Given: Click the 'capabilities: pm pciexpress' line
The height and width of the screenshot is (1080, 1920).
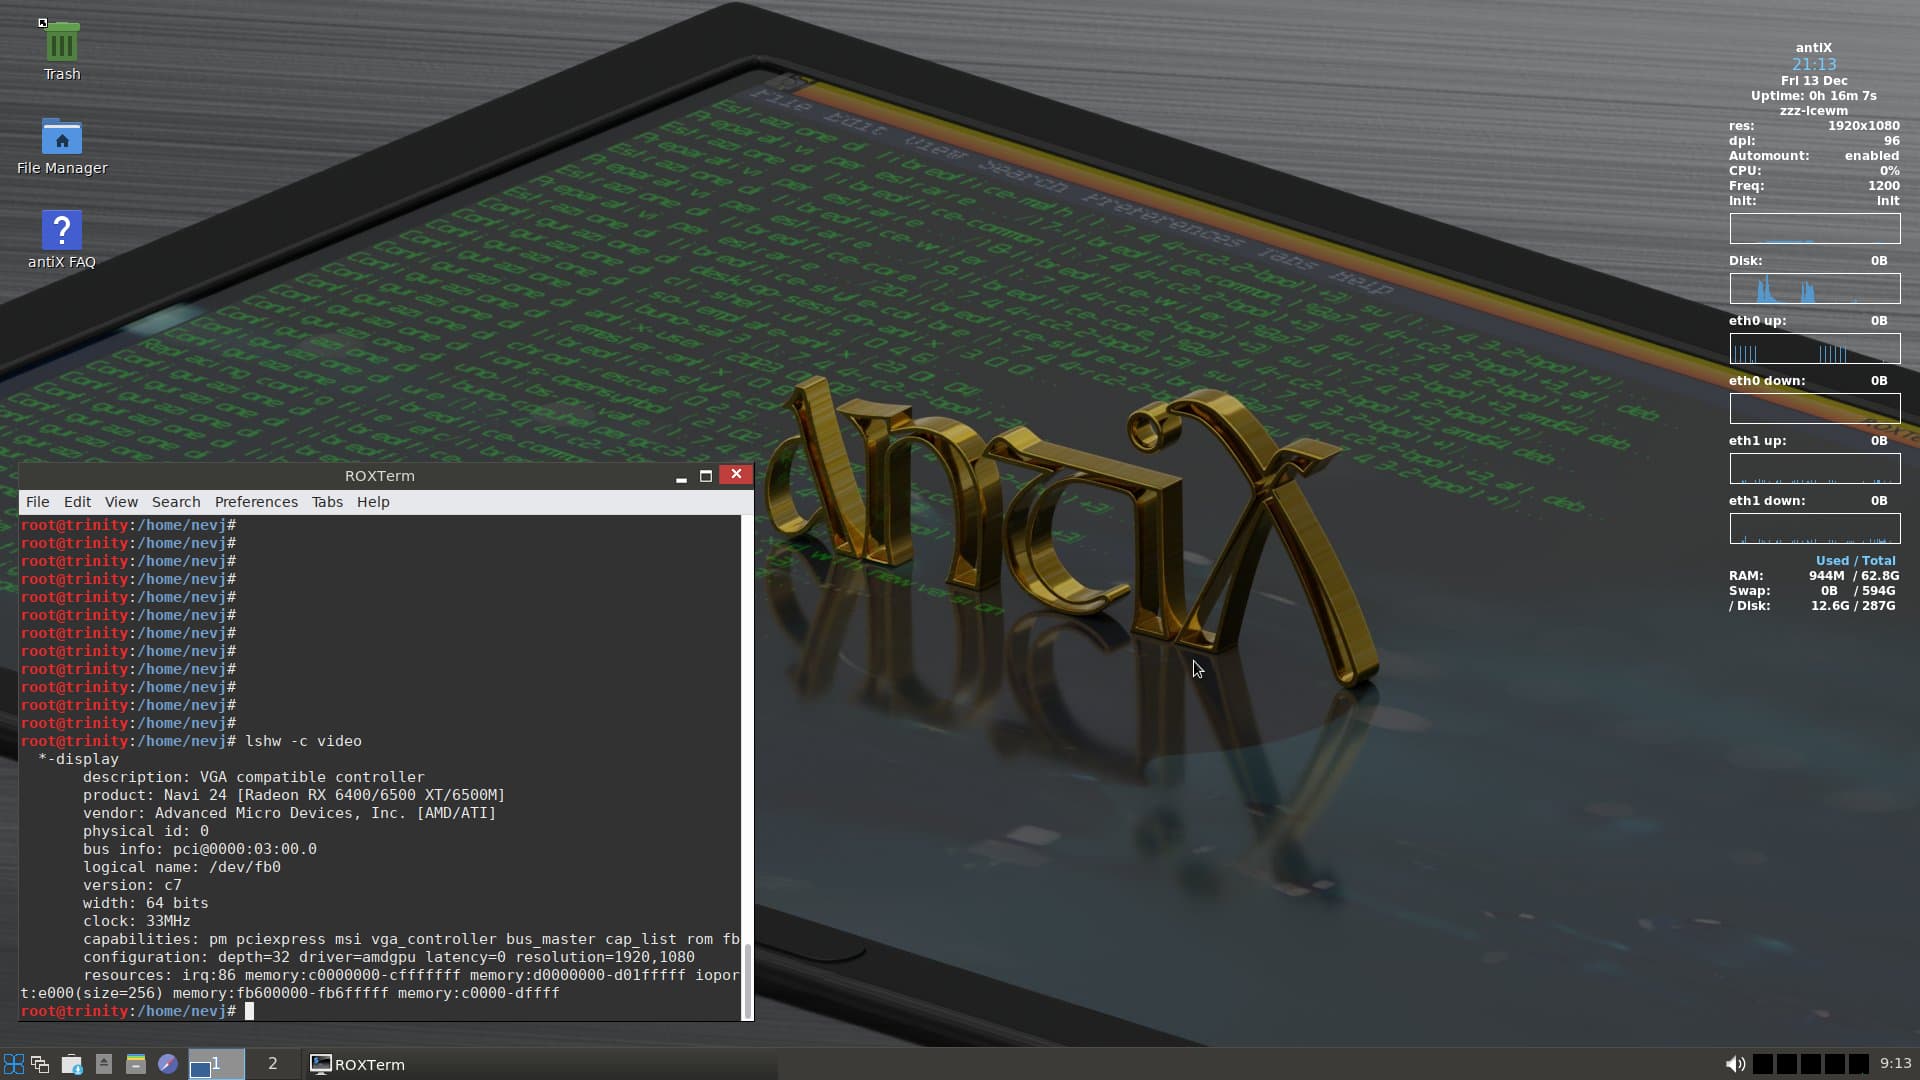Looking at the screenshot, I should (x=411, y=939).
